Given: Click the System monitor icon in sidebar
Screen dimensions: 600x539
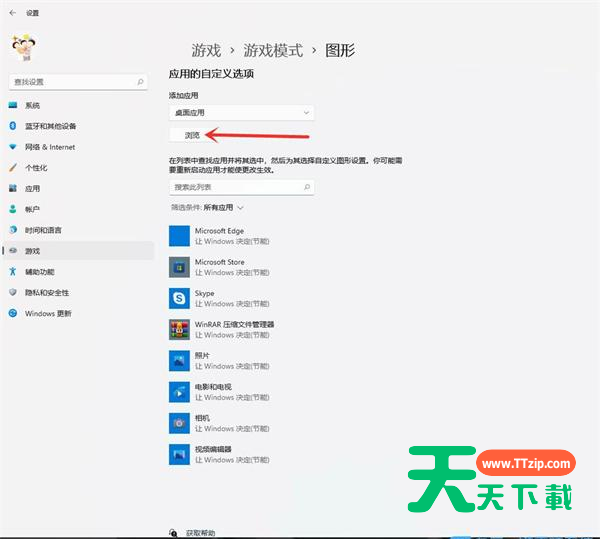Looking at the screenshot, I should point(13,105).
